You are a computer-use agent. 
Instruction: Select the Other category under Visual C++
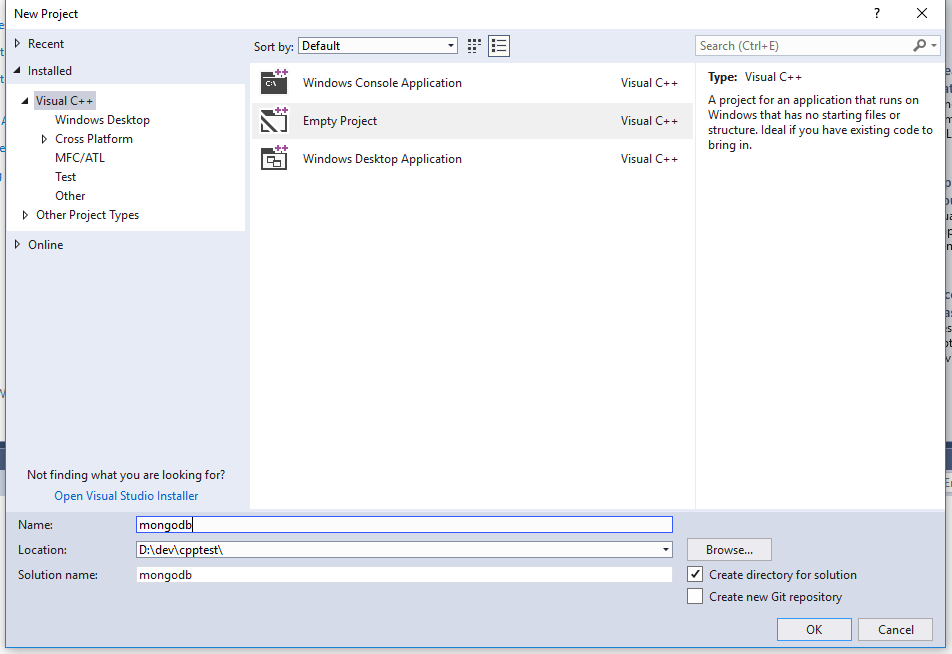pyautogui.click(x=70, y=196)
